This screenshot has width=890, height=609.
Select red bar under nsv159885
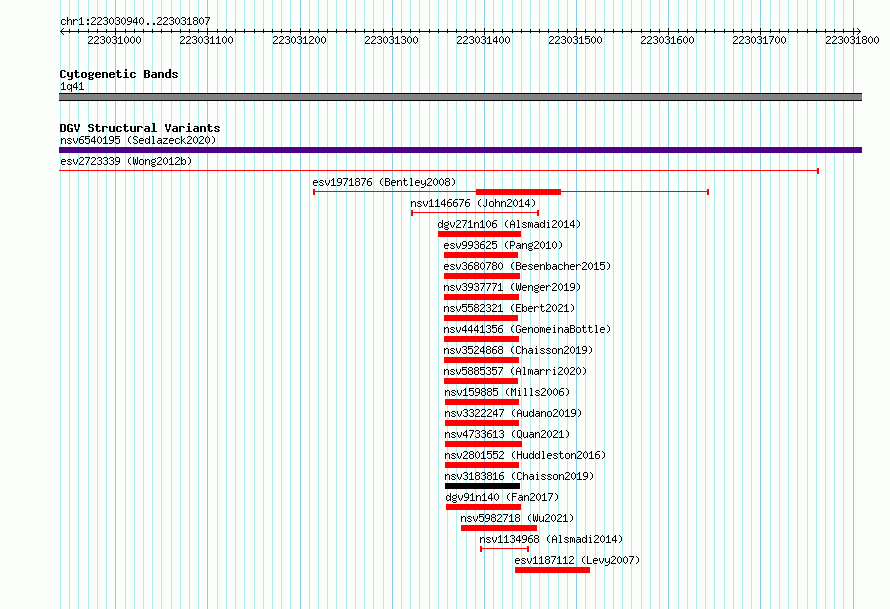click(x=482, y=402)
